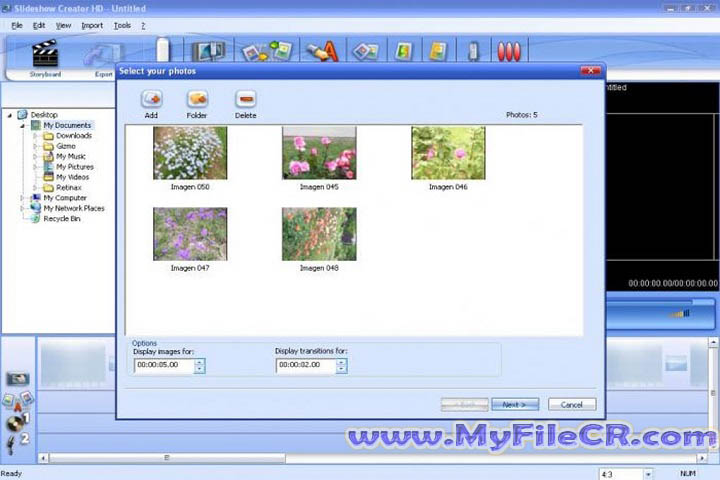Expand the My Pictures folder node
The width and height of the screenshot is (720, 480).
pos(35,167)
